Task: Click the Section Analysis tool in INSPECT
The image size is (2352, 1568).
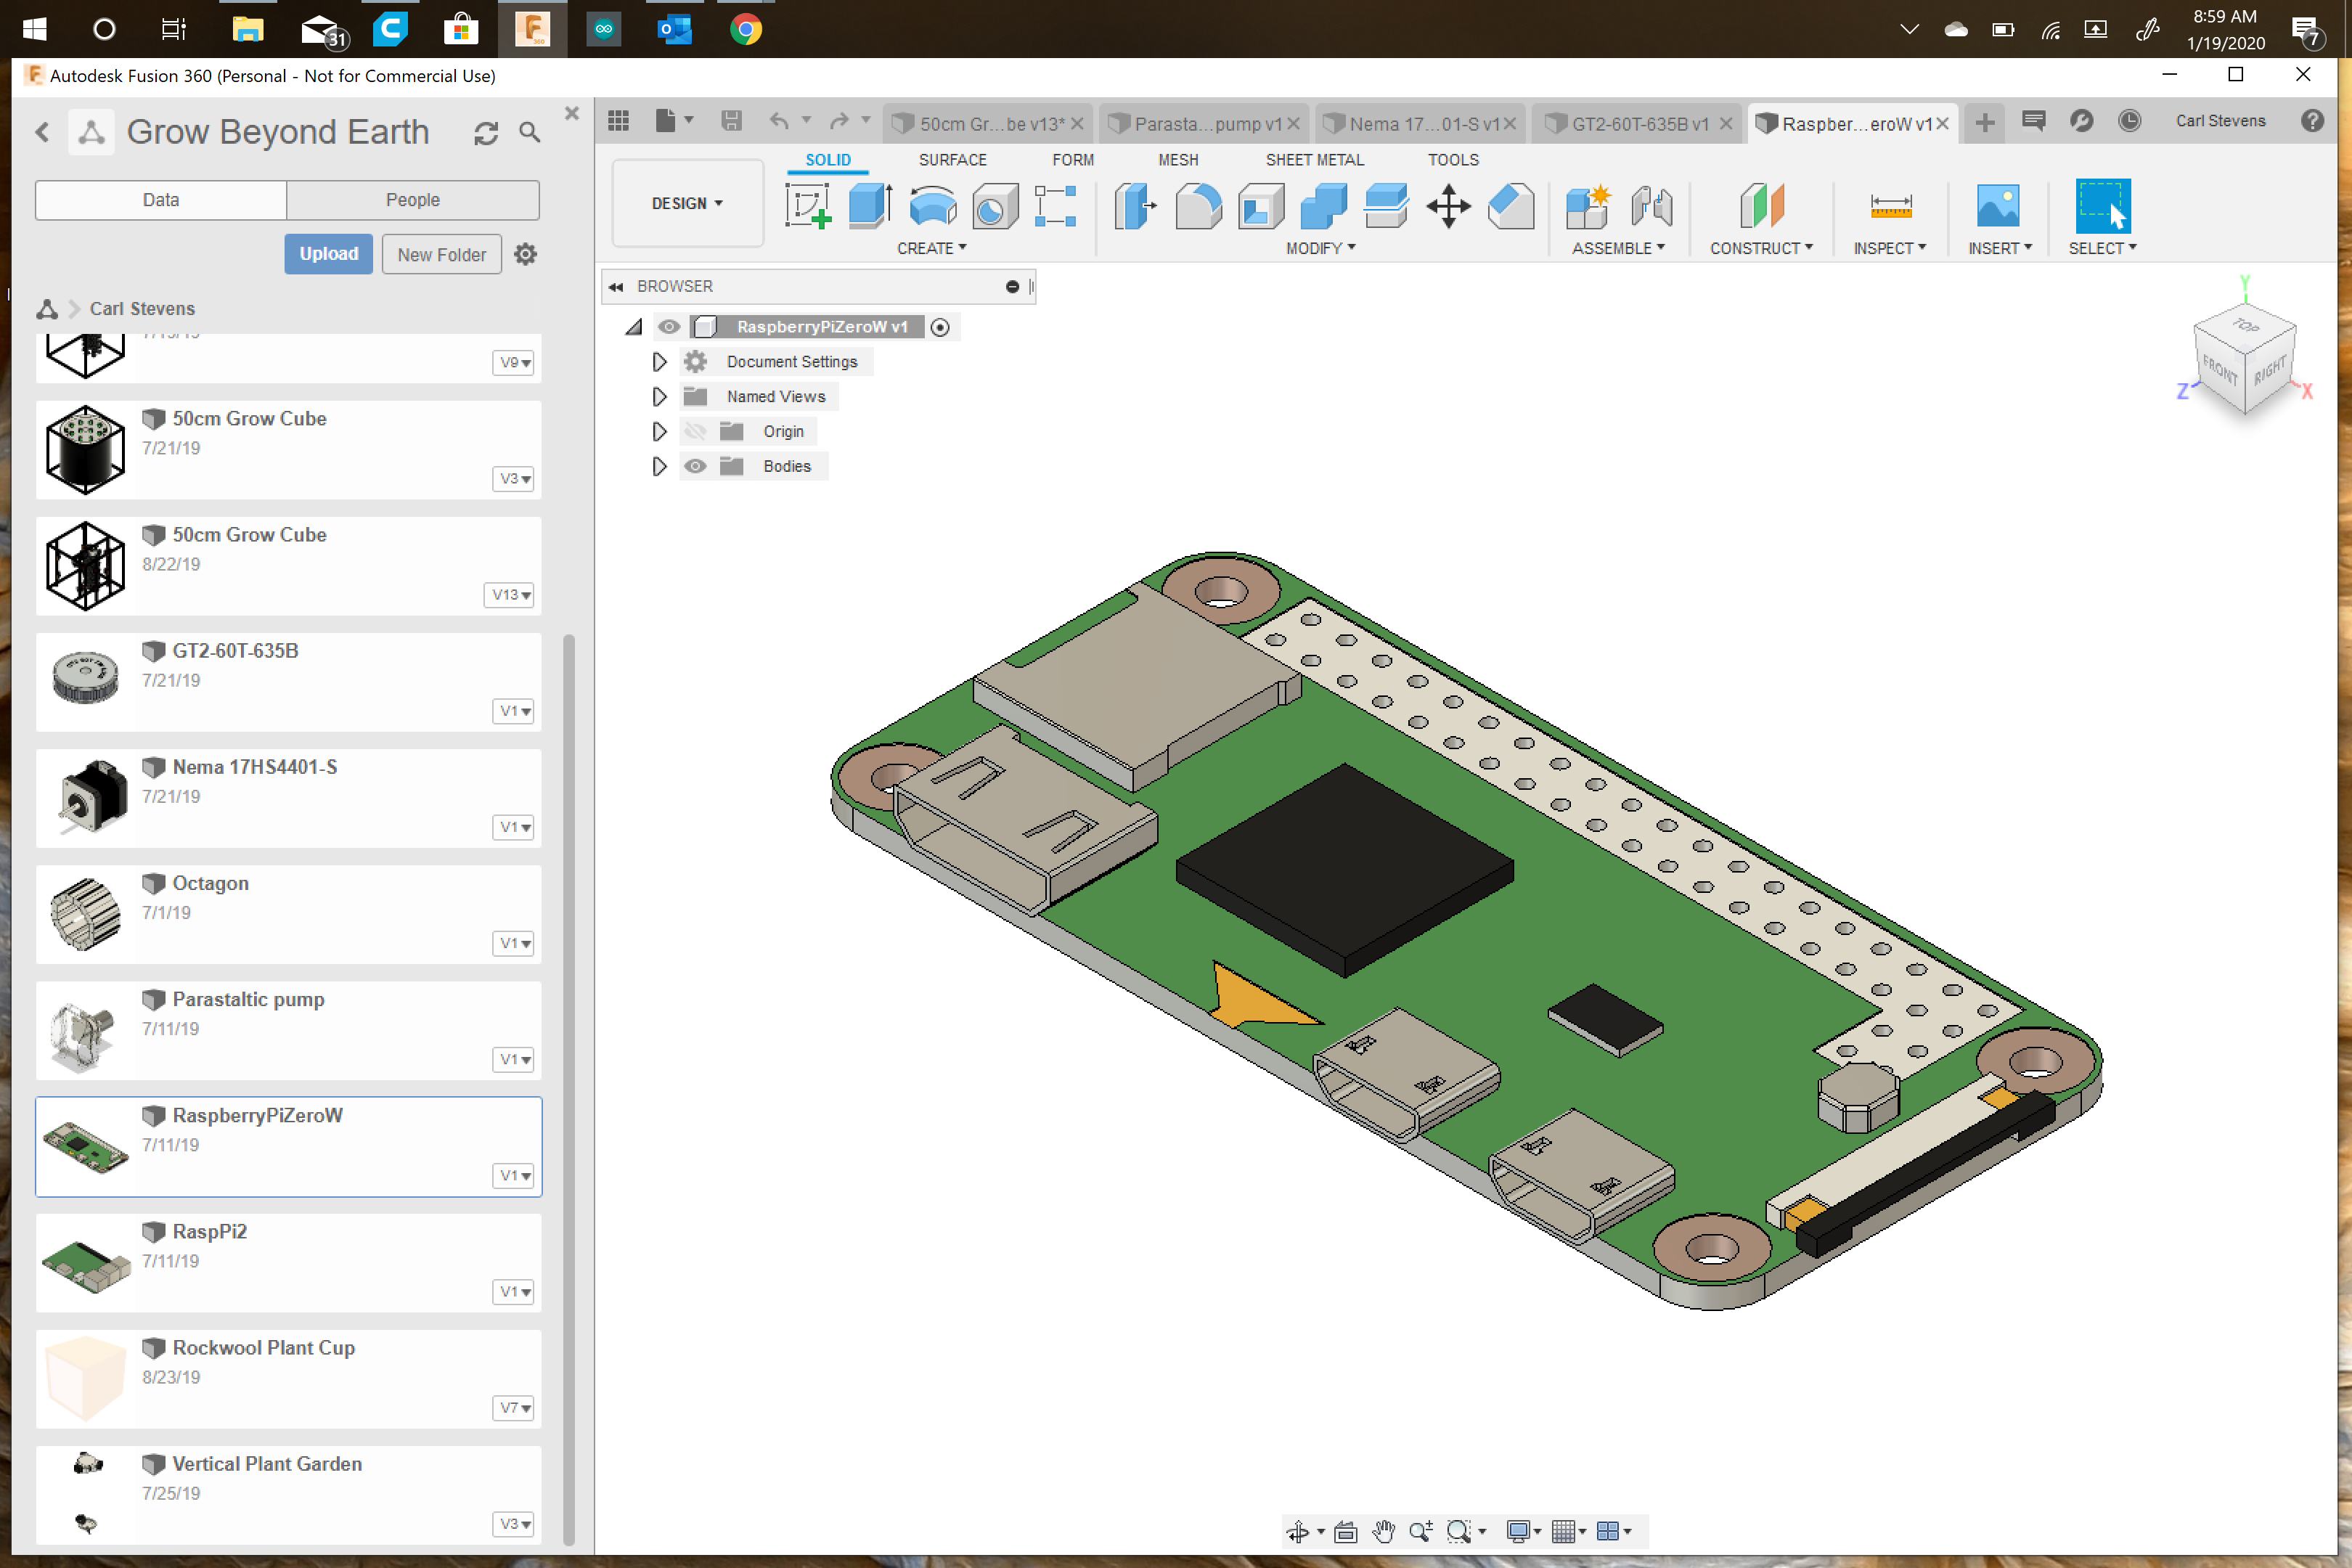Action: click(x=1888, y=248)
